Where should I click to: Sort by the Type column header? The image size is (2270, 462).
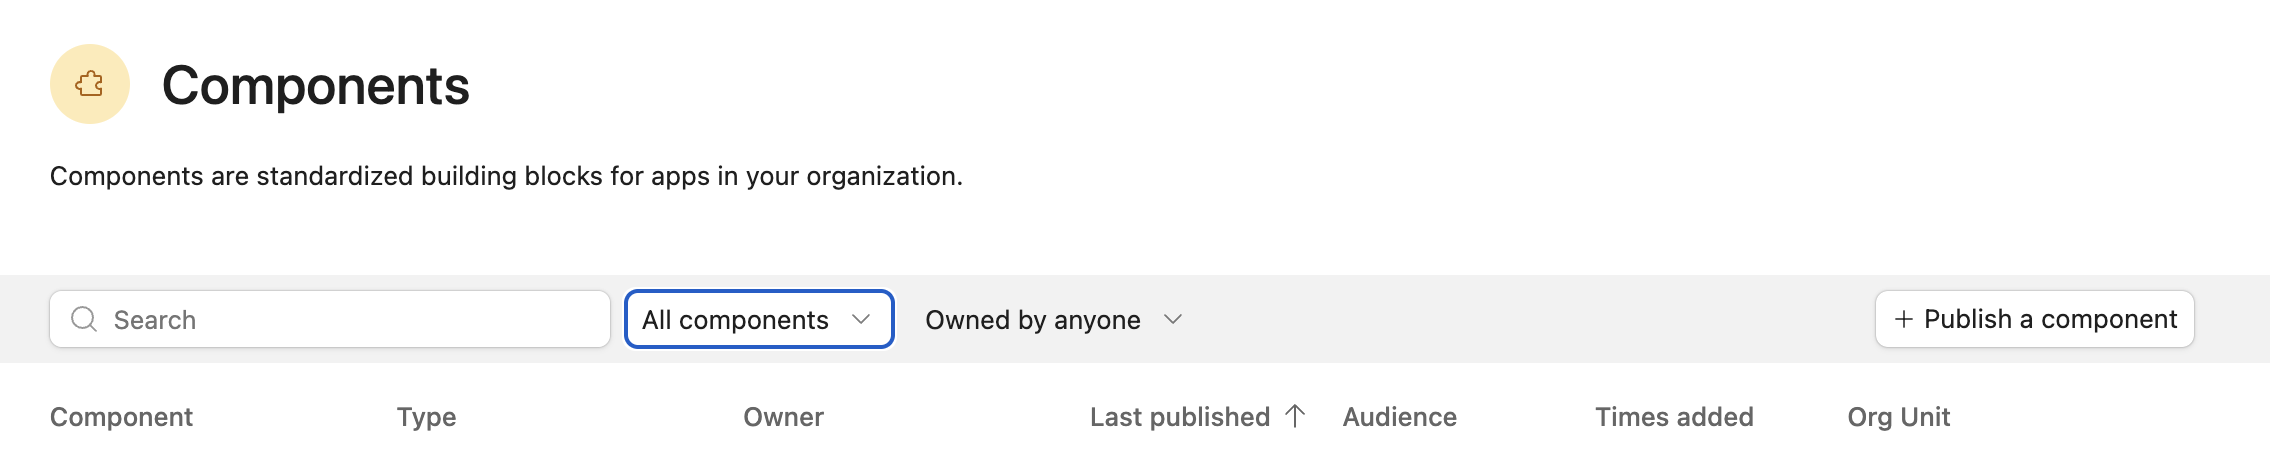click(x=426, y=417)
